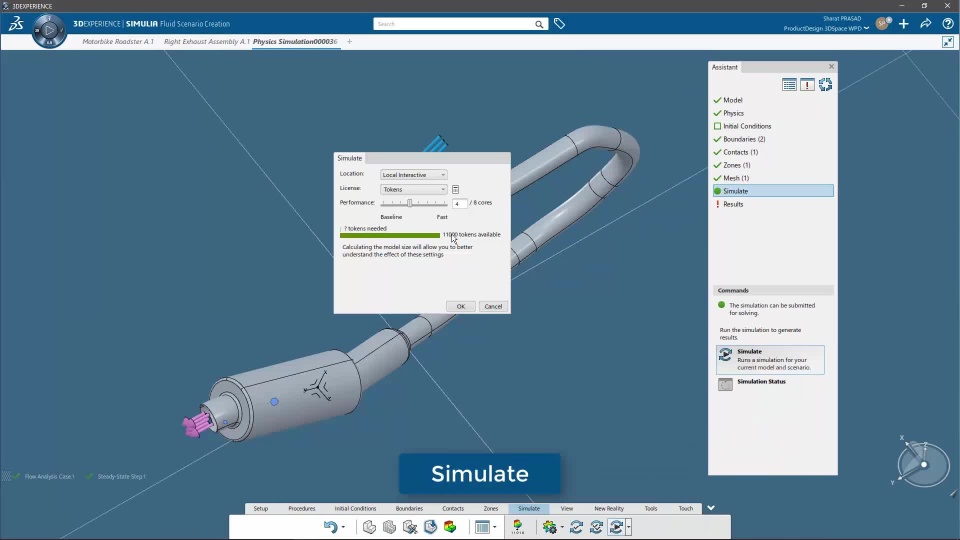Viewport: 960px width, 540px height.
Task: Click the cores number input field
Action: pos(459,203)
